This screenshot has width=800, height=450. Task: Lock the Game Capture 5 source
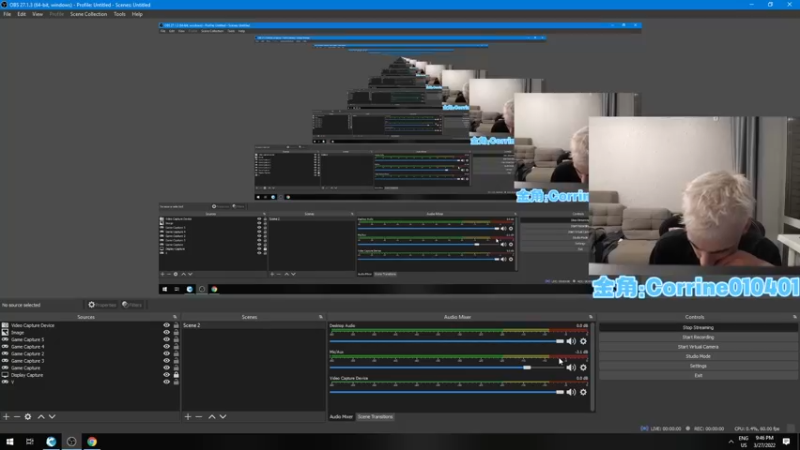pyautogui.click(x=176, y=339)
